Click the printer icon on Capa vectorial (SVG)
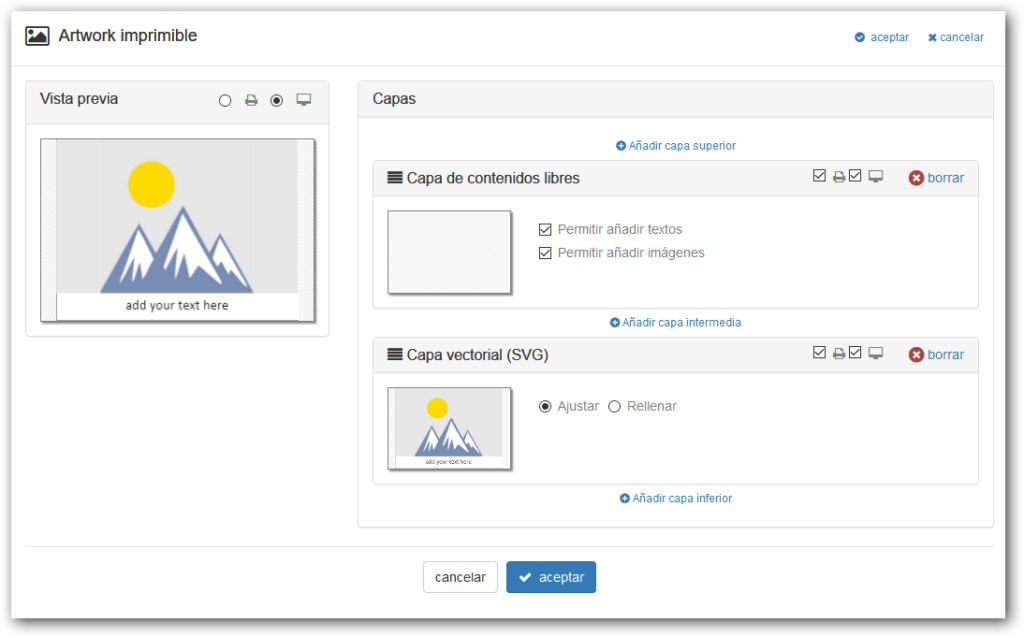This screenshot has height=637, width=1024. (839, 354)
